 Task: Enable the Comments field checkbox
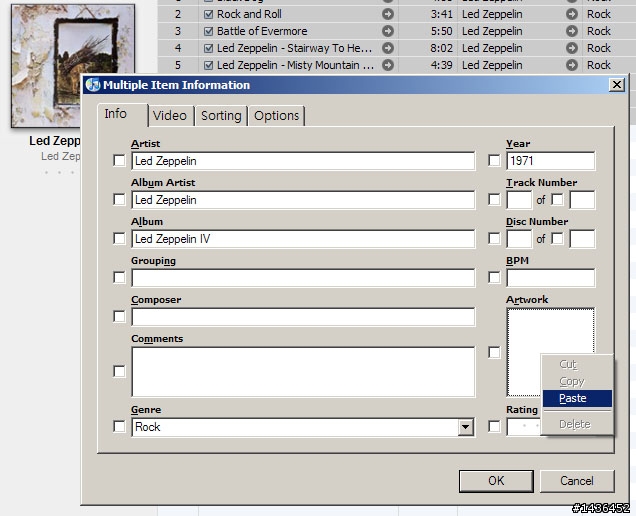119,371
